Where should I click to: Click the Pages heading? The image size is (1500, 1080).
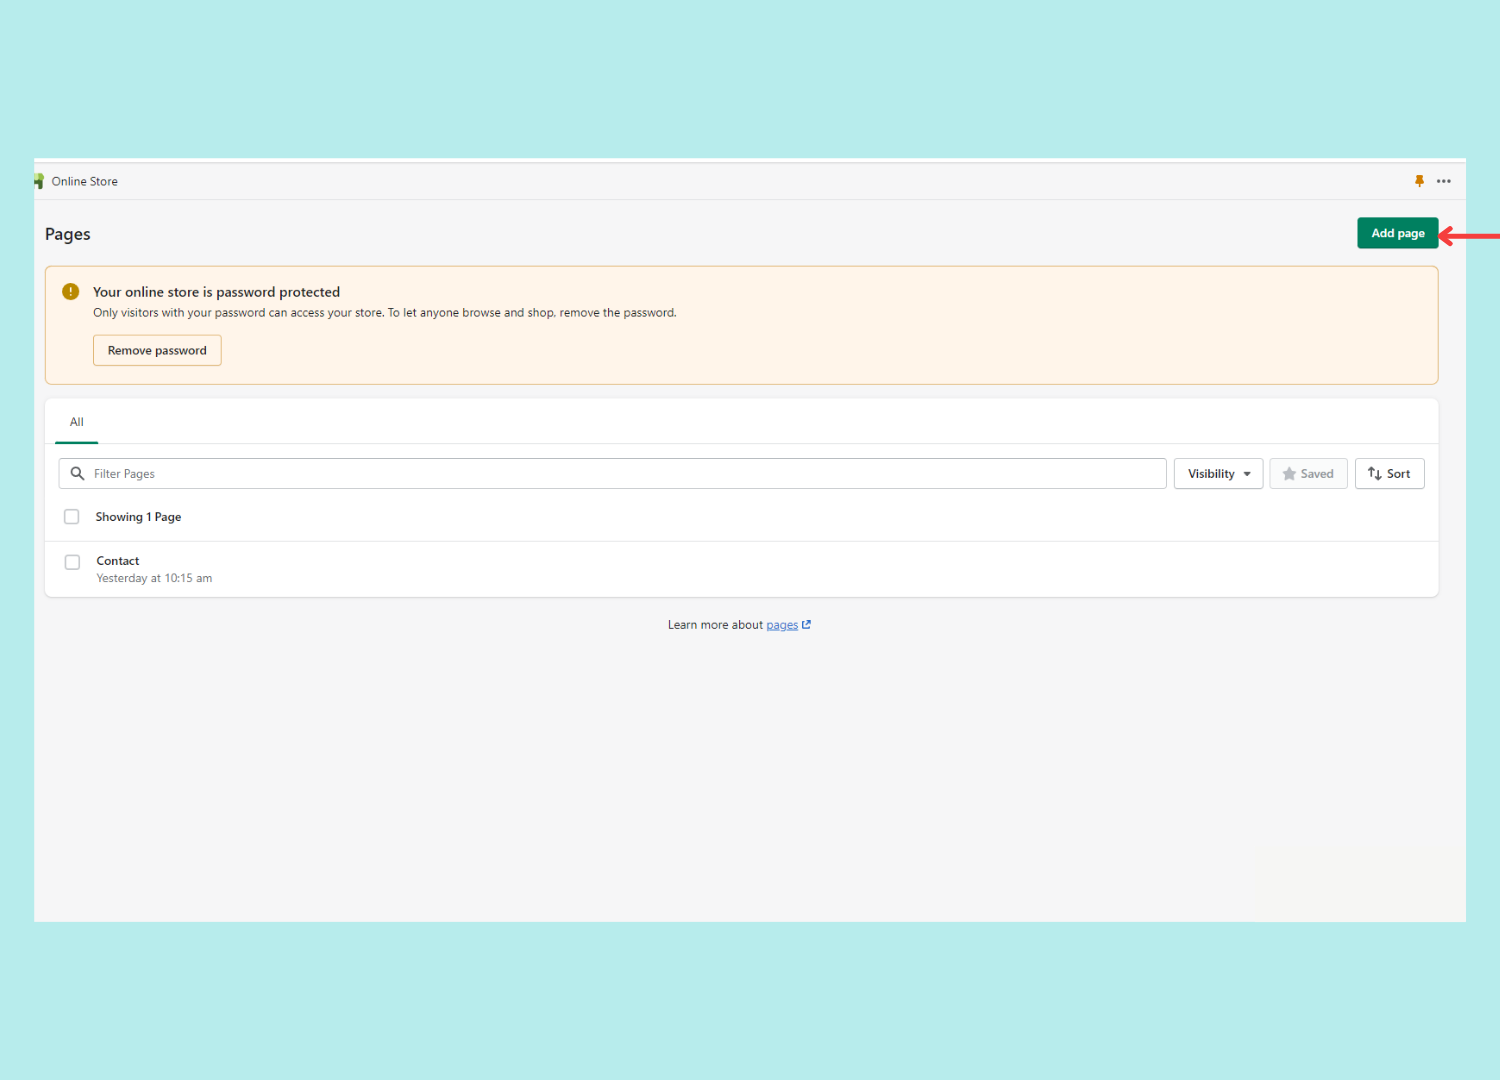(68, 234)
